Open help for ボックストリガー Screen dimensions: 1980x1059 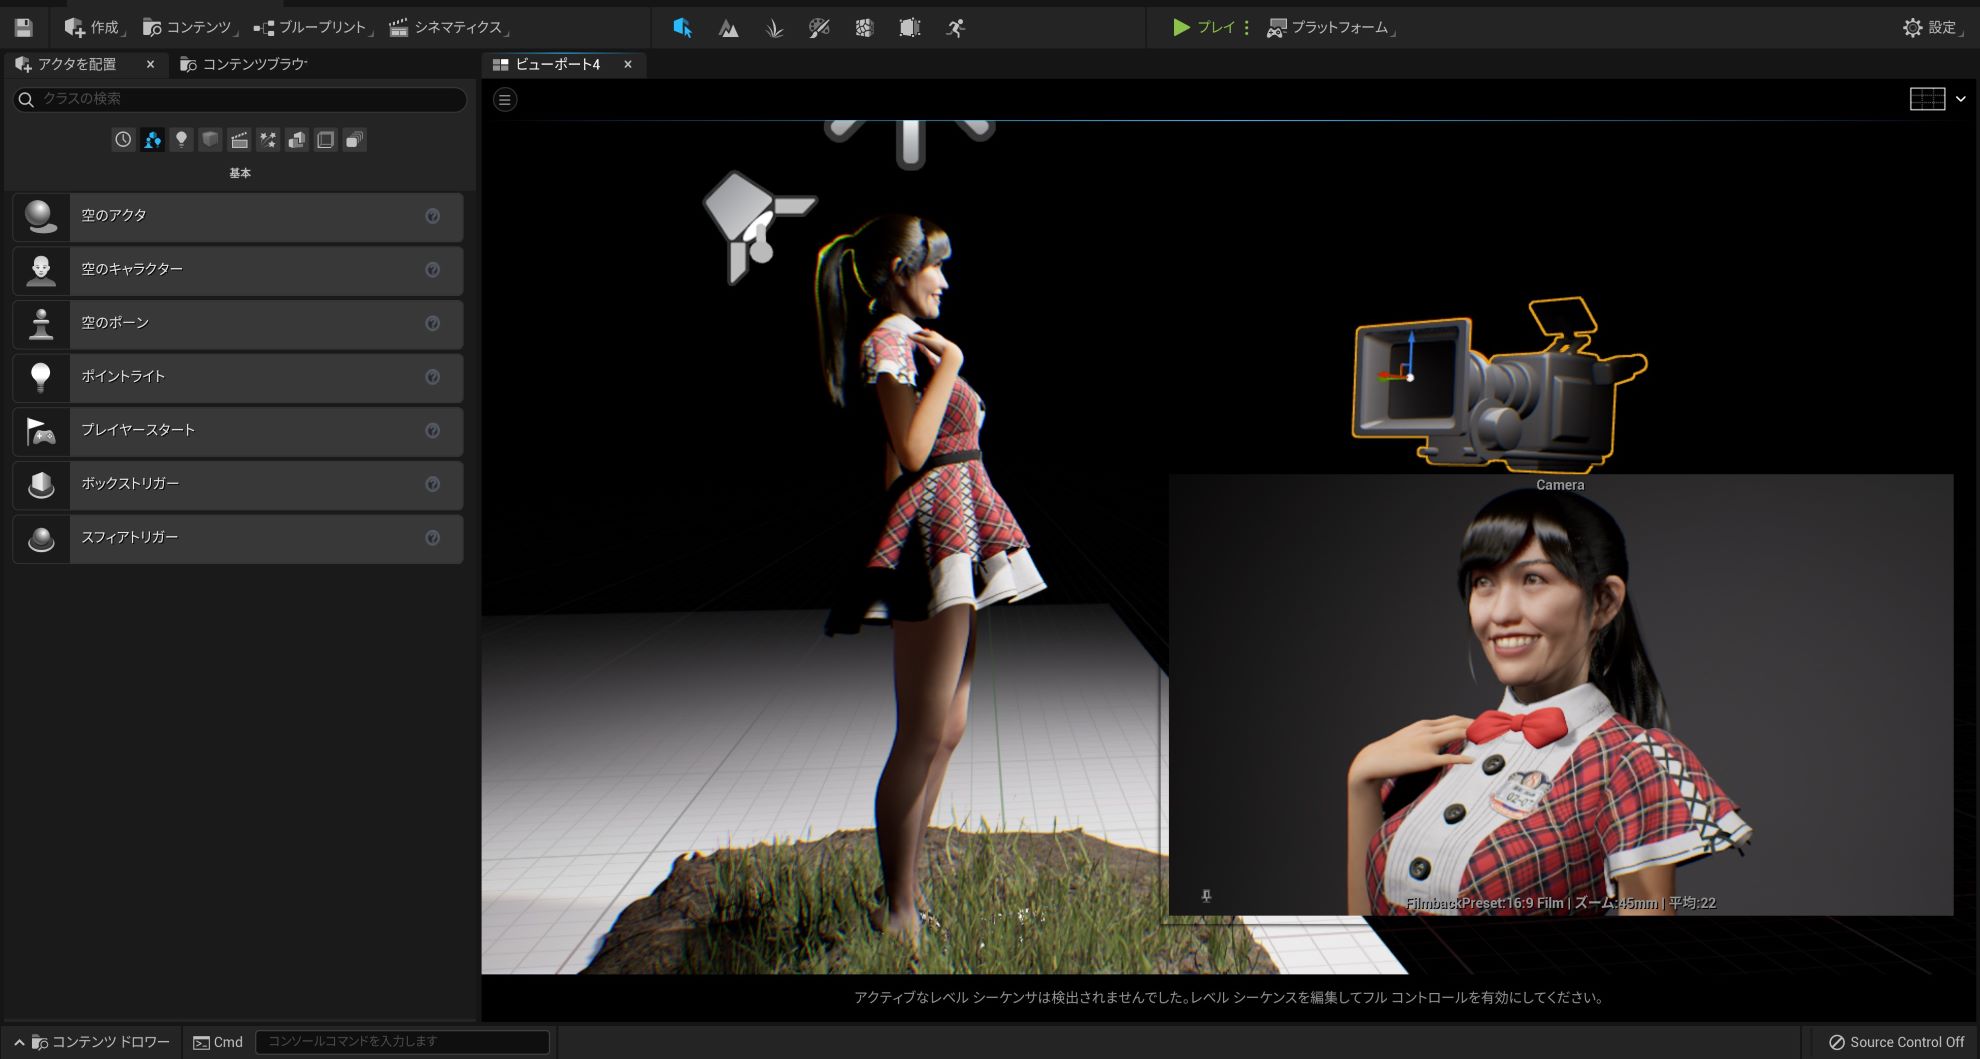(x=433, y=484)
